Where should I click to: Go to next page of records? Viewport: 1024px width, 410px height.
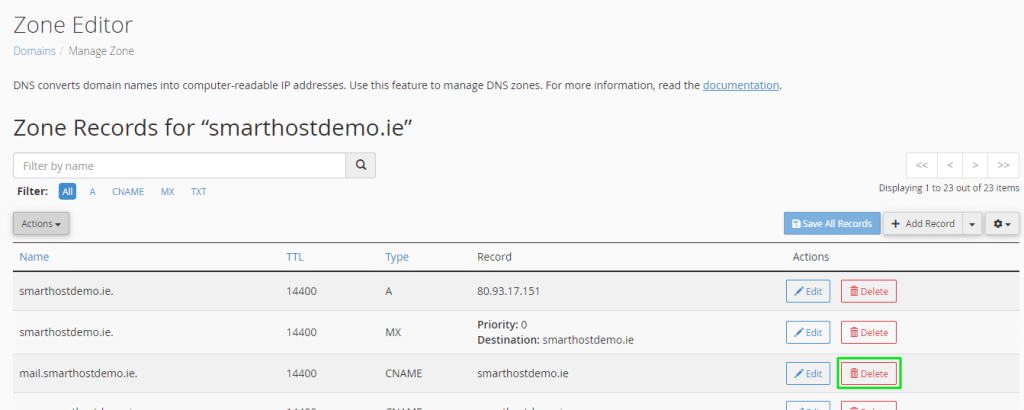point(975,165)
